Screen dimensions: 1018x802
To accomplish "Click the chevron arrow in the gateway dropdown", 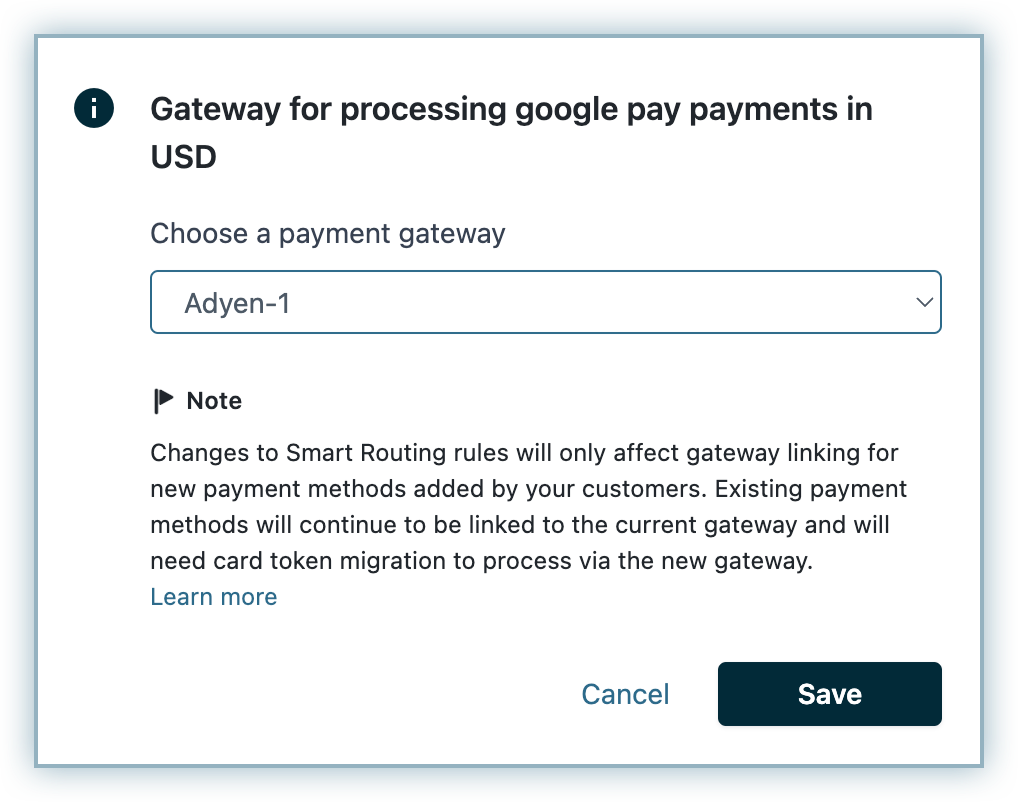I will pos(924,302).
